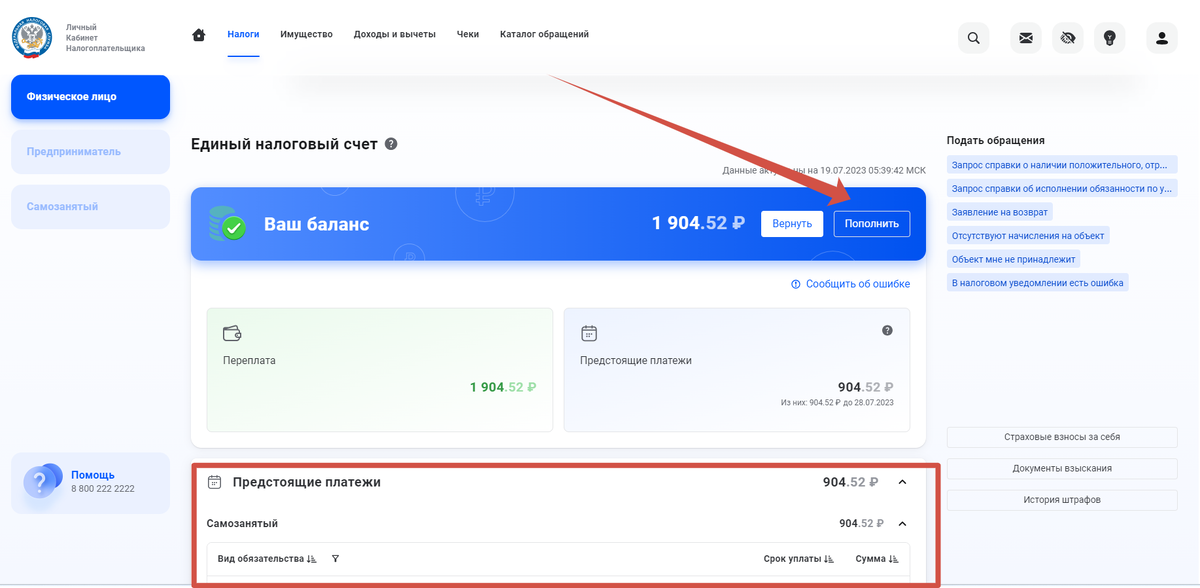The height and width of the screenshot is (588, 1200).
Task: Click calendar icon in Предстоящие платежи card
Action: coord(589,333)
